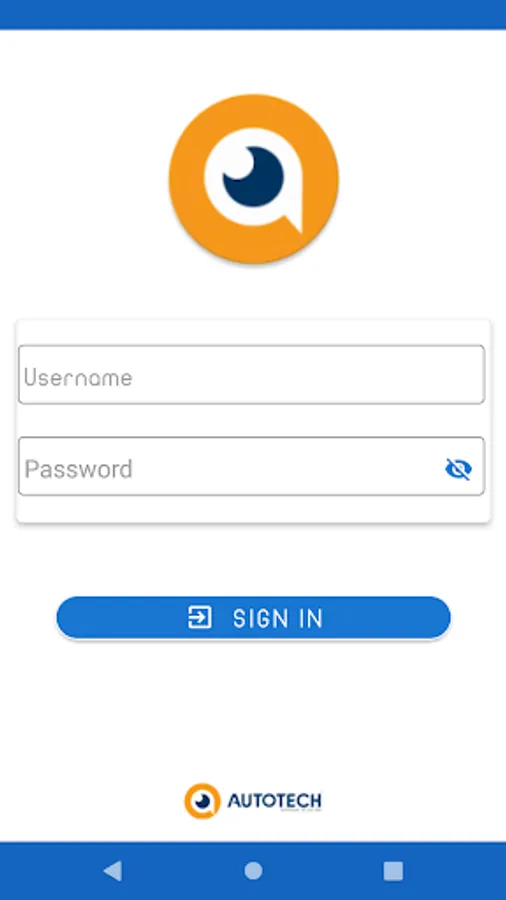Click the white login card's bottom edge
Screen dimensions: 506x900
point(253,521)
